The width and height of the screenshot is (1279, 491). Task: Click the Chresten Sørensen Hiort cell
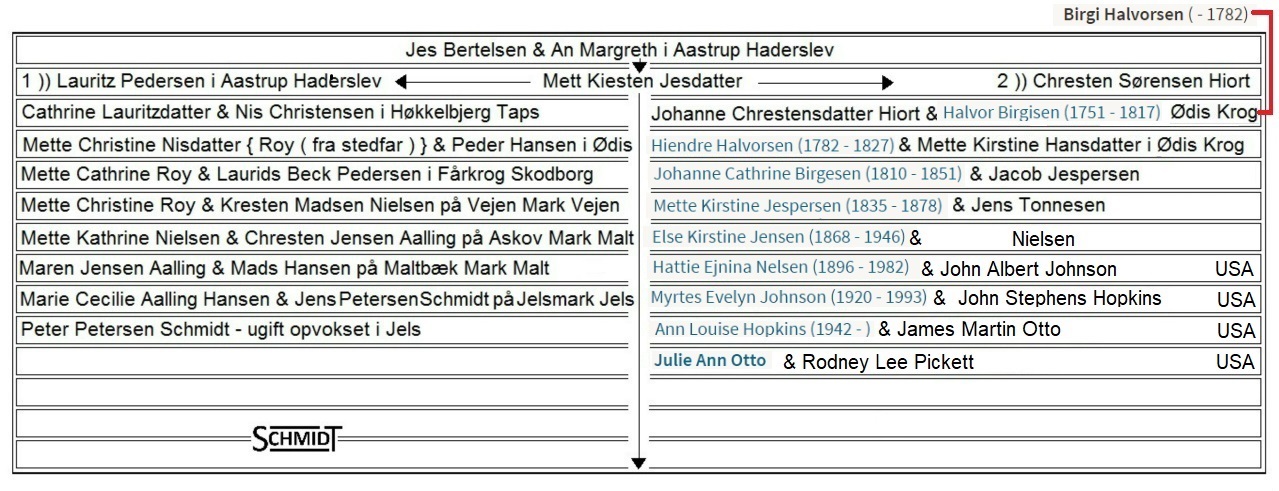point(1123,81)
